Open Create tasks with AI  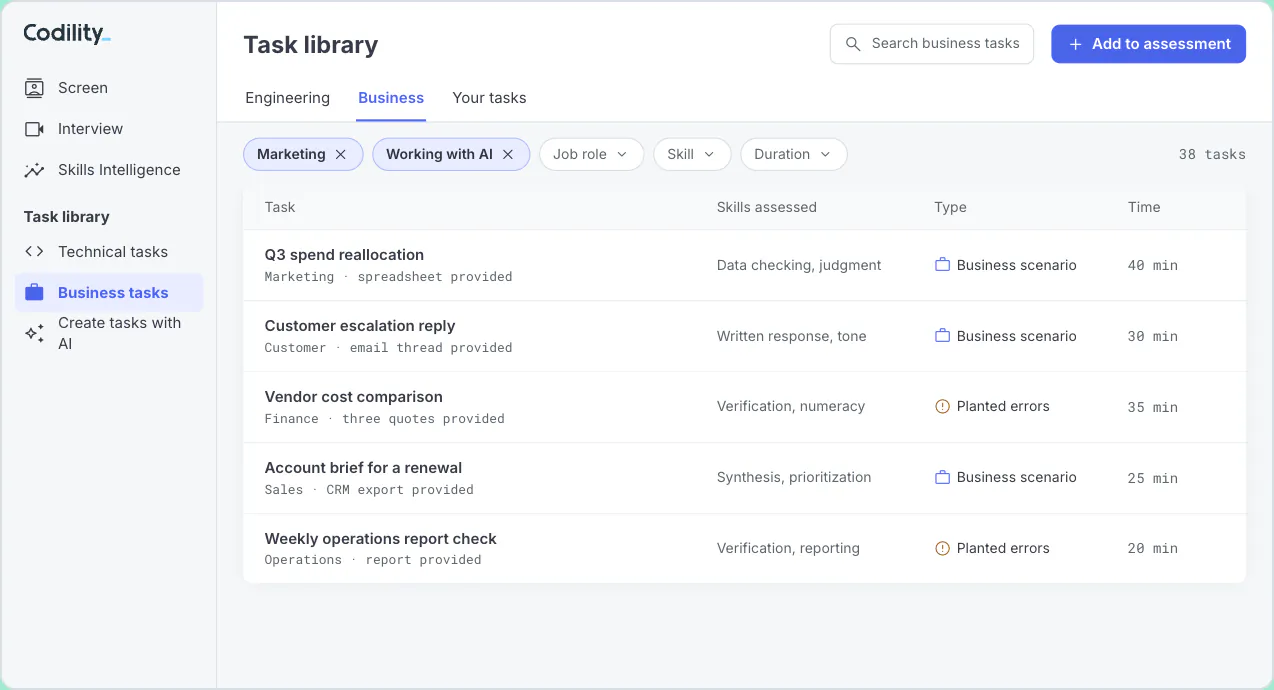tap(109, 333)
